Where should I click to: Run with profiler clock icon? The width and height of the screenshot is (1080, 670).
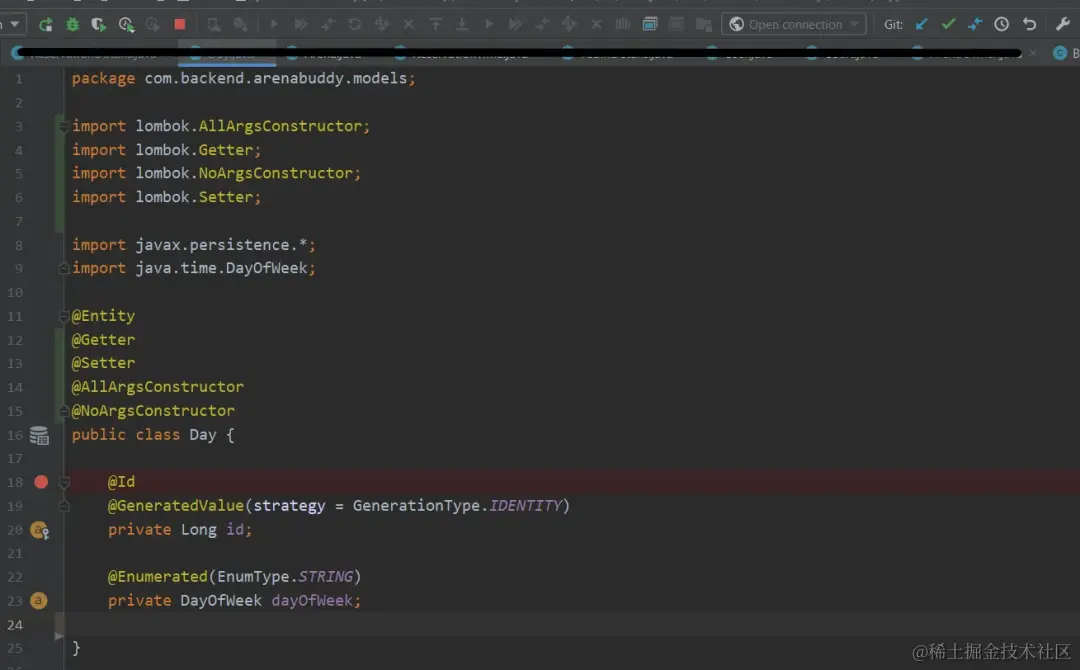pos(126,25)
